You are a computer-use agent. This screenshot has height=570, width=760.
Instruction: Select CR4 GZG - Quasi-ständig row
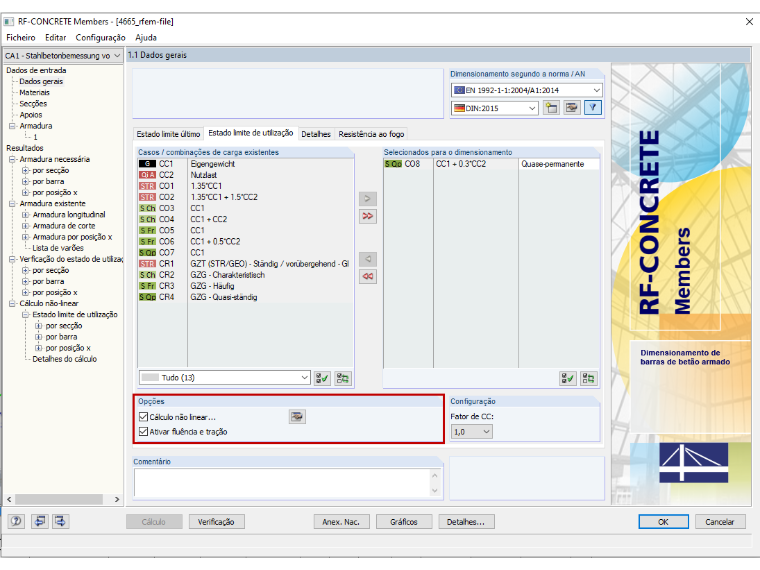(x=244, y=297)
